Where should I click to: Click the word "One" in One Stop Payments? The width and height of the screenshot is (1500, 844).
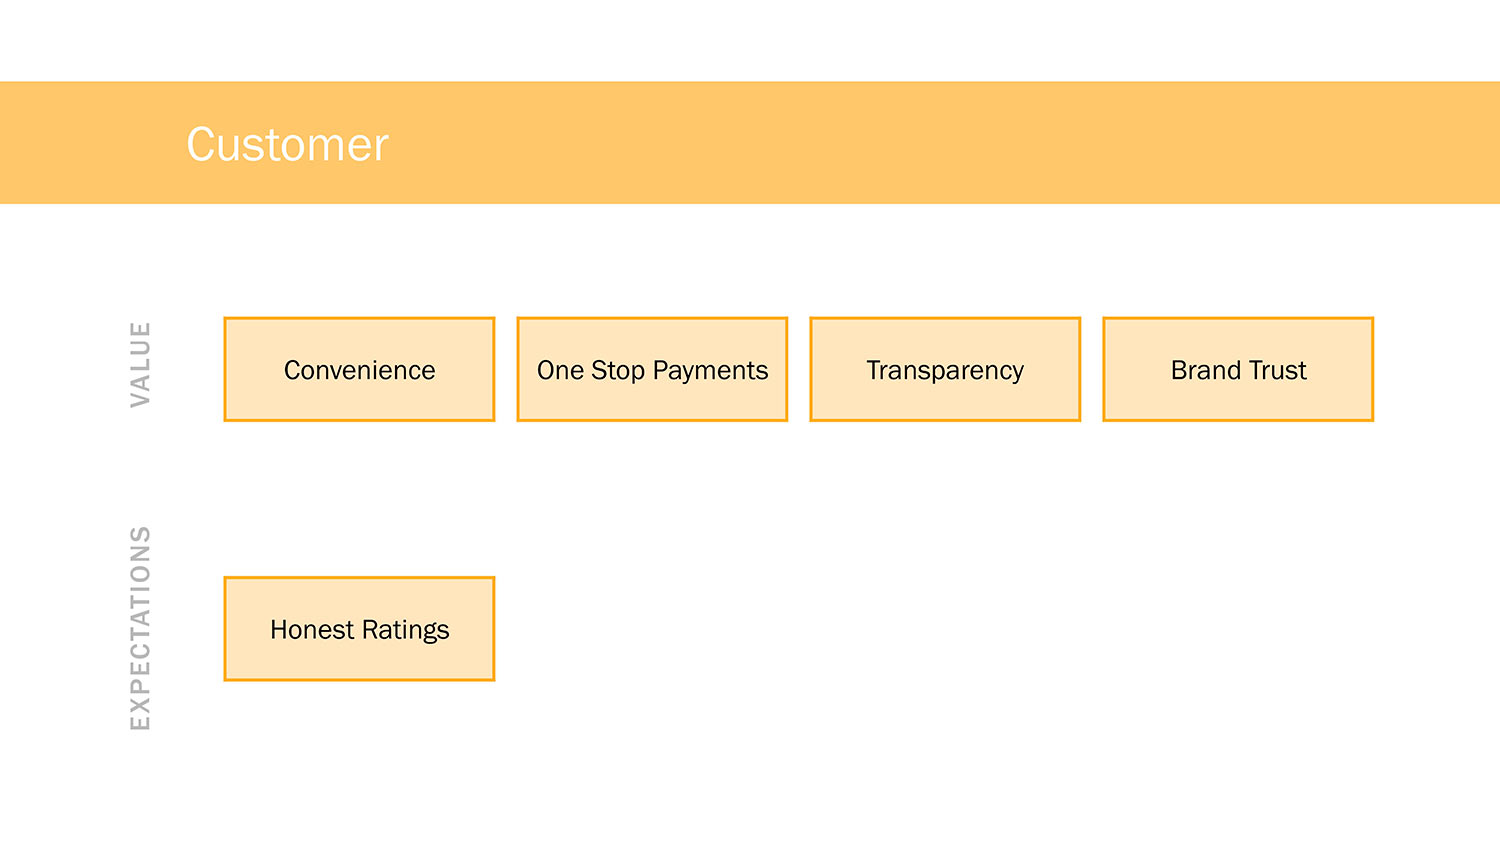560,371
